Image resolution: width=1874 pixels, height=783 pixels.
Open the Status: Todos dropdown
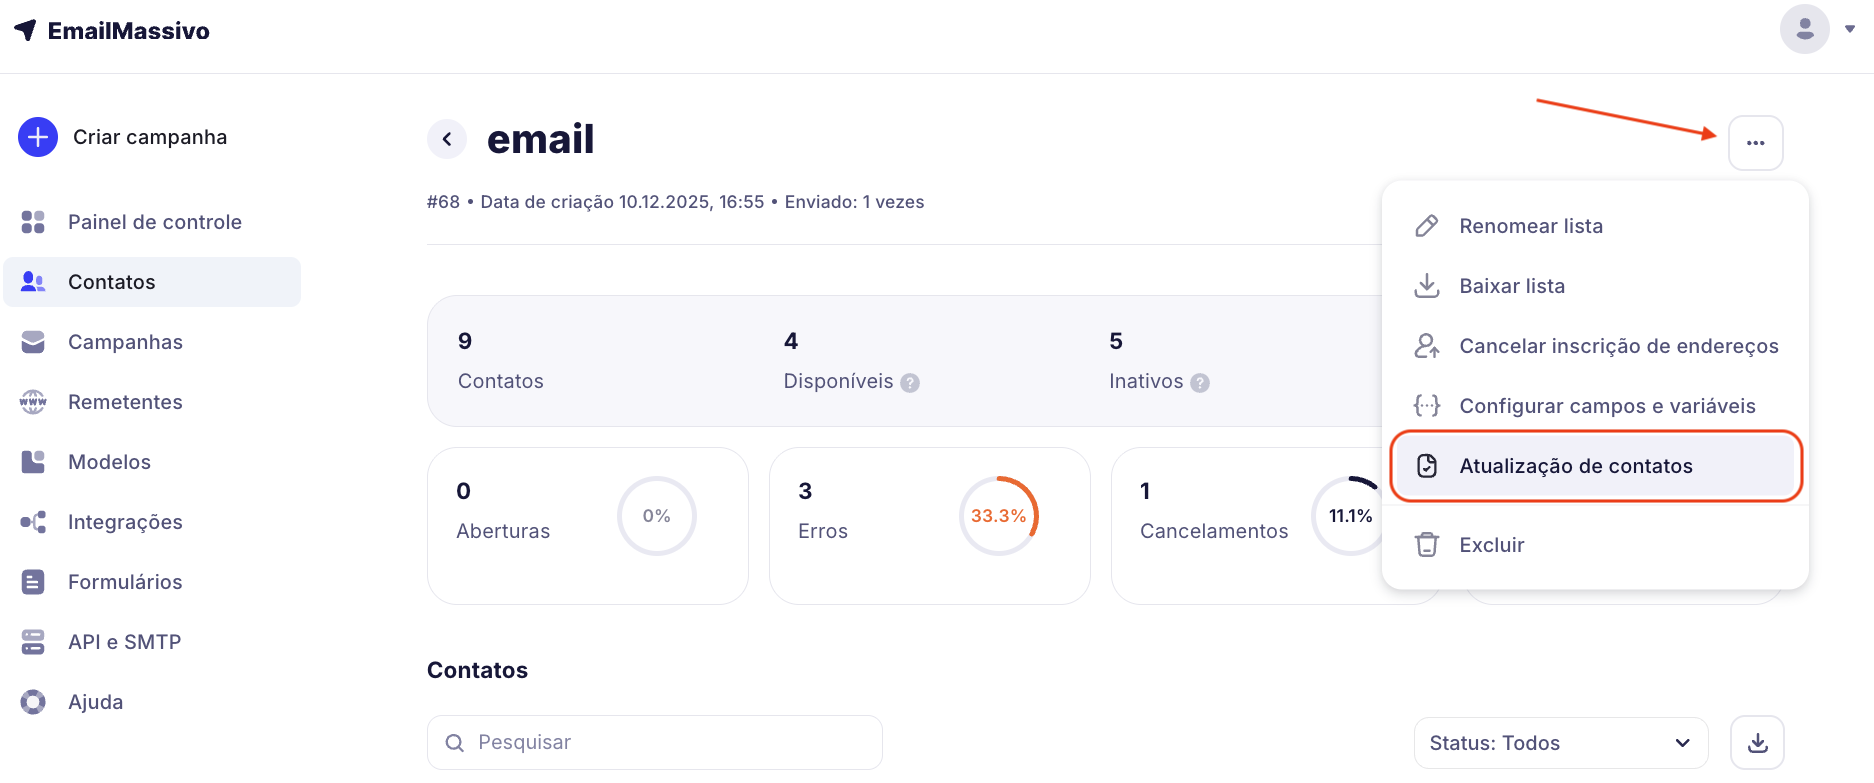(x=1560, y=743)
